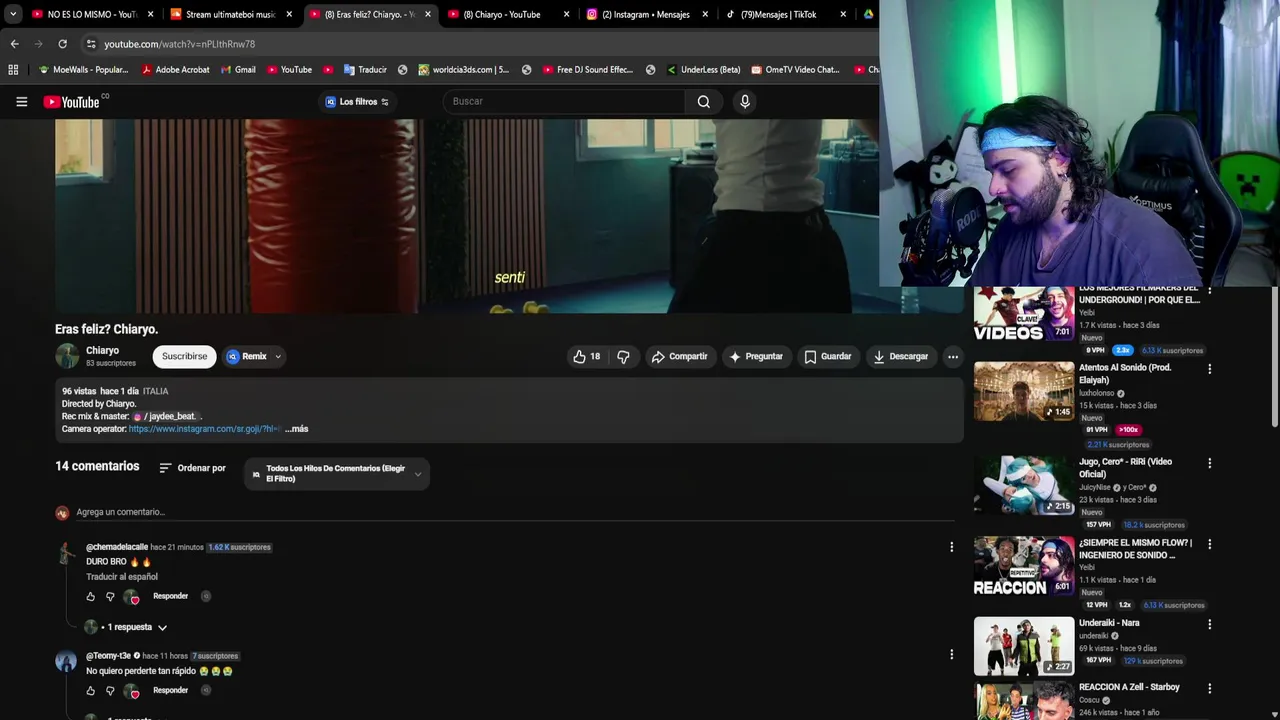This screenshot has height=720, width=1280.
Task: Reply to chemadelacalle with Responder
Action: click(x=170, y=596)
